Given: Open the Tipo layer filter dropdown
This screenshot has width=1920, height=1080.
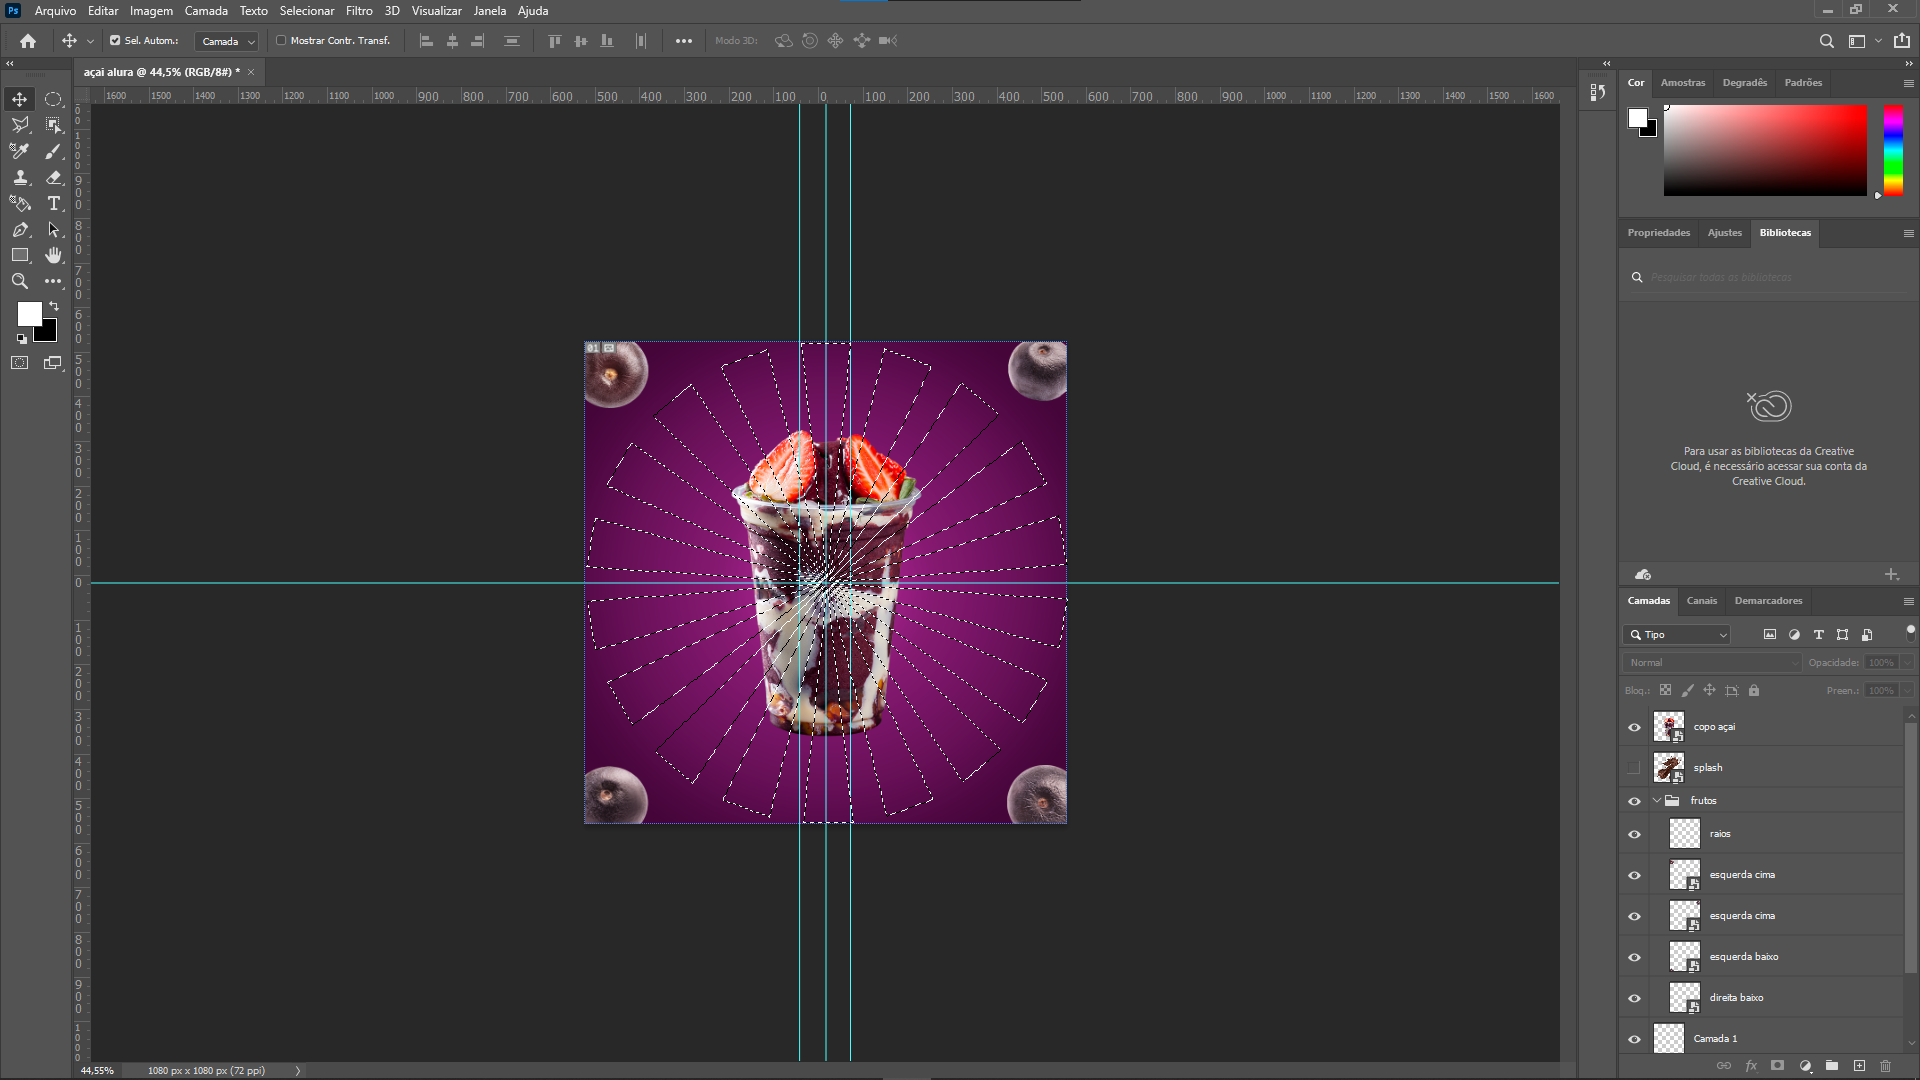Looking at the screenshot, I should tap(1677, 635).
